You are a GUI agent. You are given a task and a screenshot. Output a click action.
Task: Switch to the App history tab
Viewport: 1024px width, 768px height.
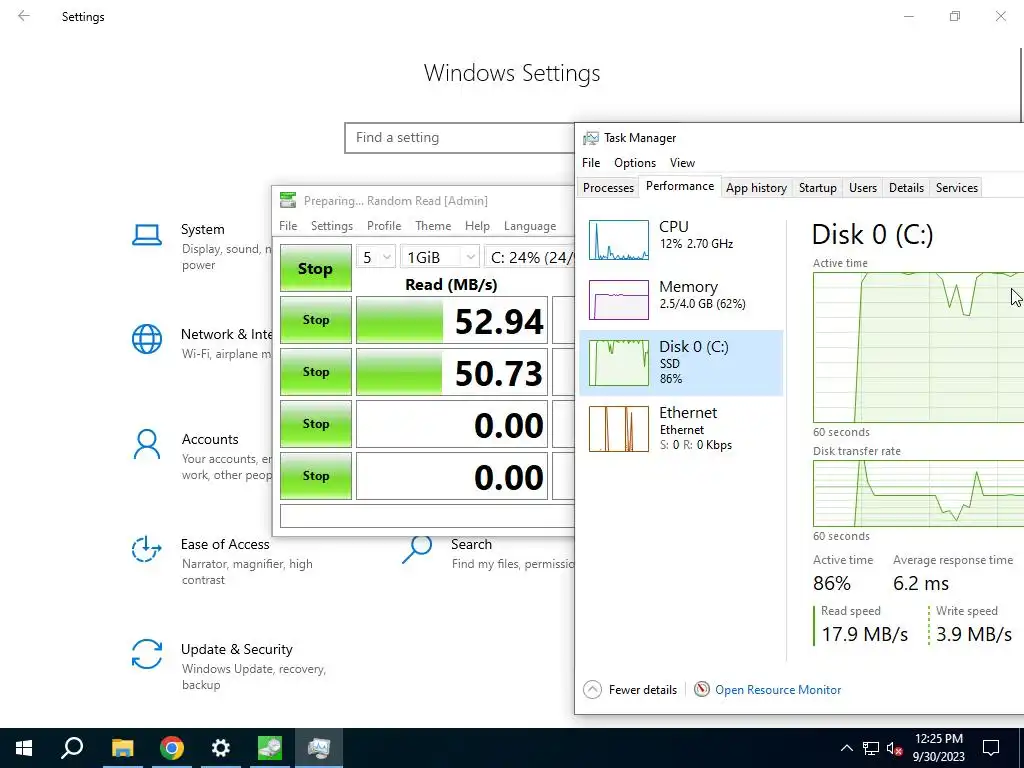(756, 187)
